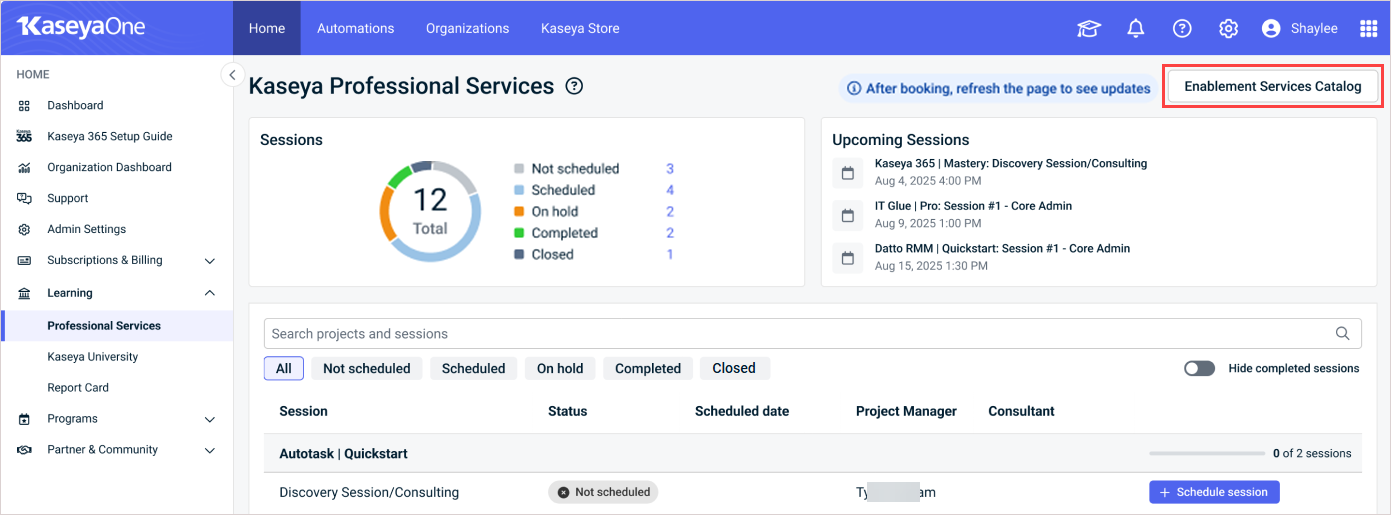Click the Schedule session button

pos(1214,492)
